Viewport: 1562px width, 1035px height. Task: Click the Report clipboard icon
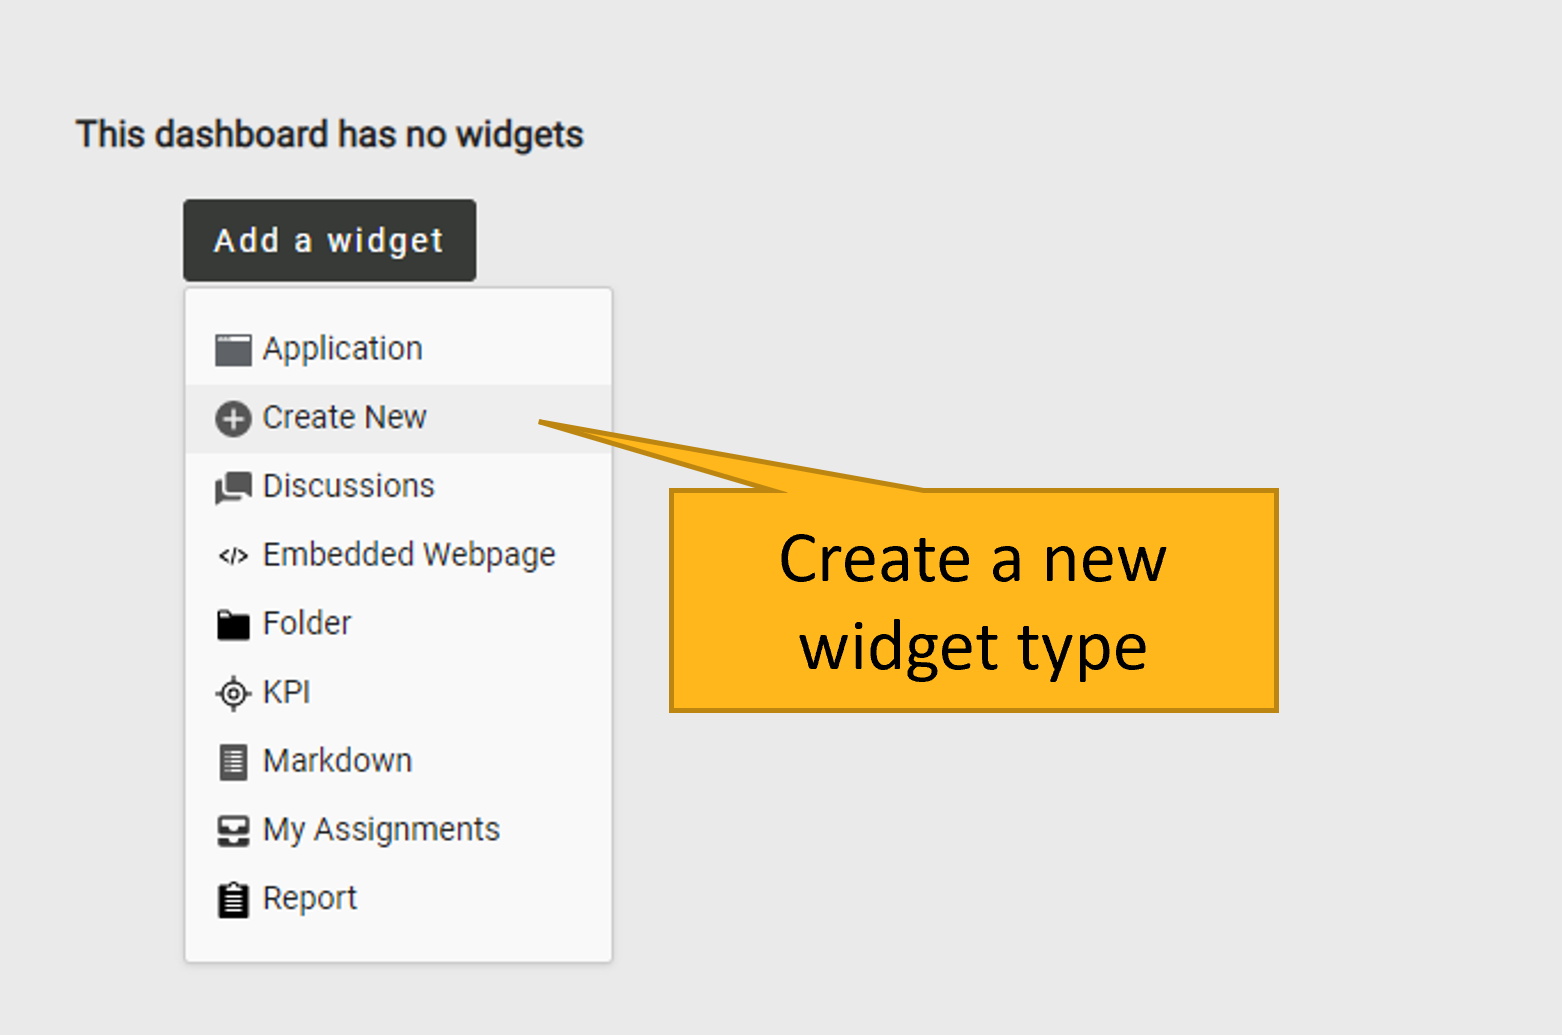pyautogui.click(x=233, y=900)
